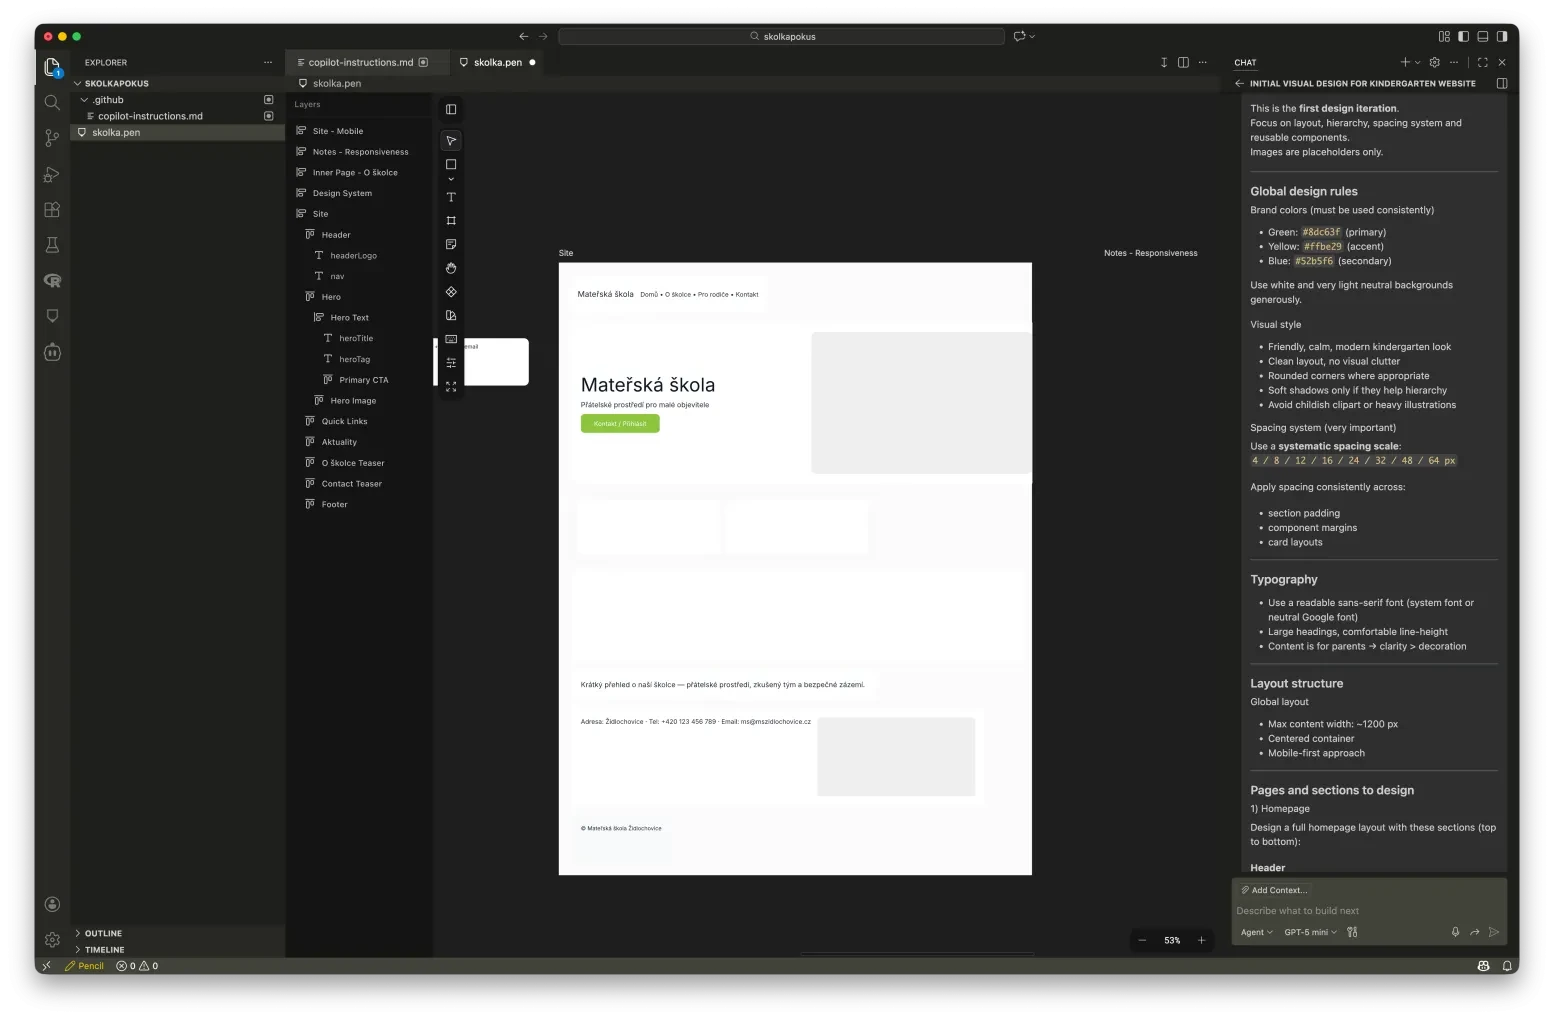
Task: Open the GPT-5 mini model picker
Action: (1309, 932)
